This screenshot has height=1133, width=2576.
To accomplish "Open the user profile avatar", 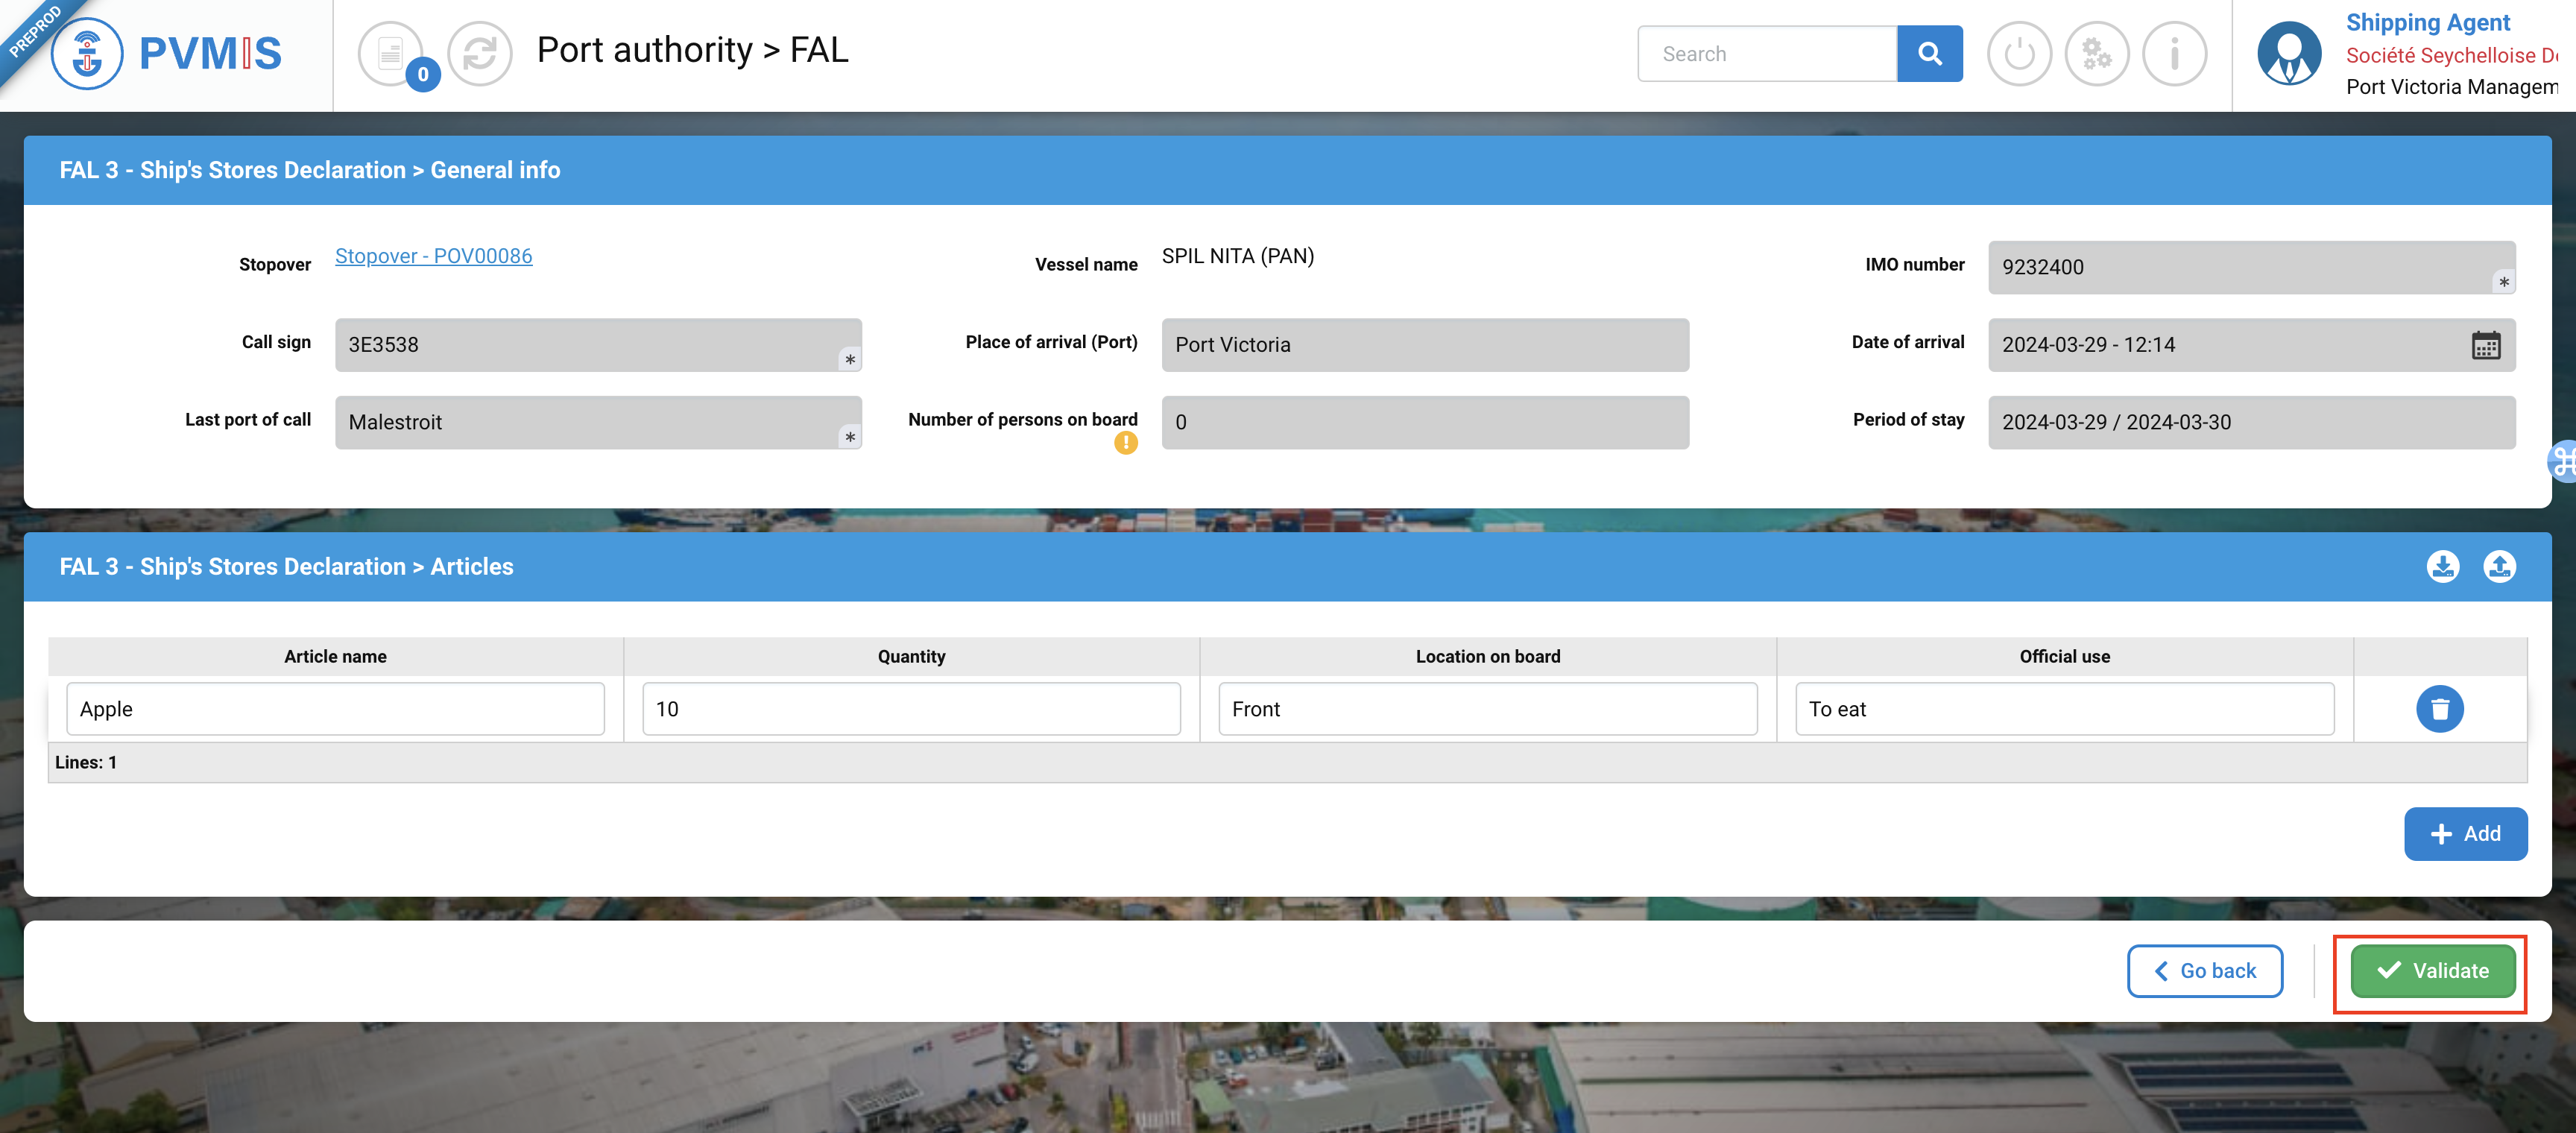I will pos(2289,53).
